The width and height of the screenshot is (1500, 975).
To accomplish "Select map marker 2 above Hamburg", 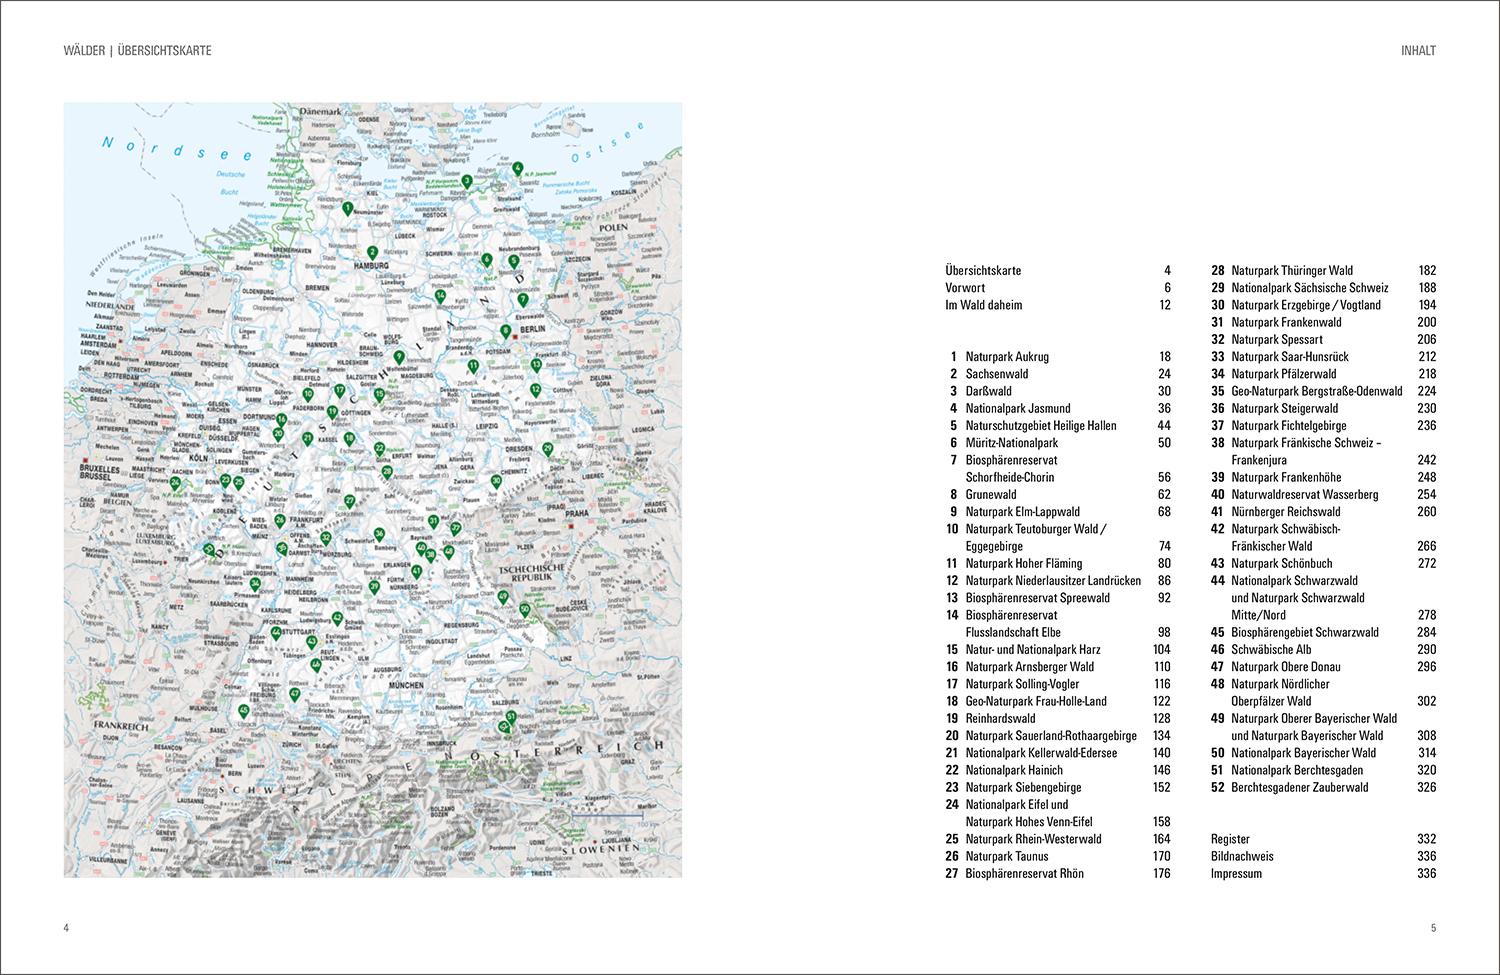I will [371, 253].
